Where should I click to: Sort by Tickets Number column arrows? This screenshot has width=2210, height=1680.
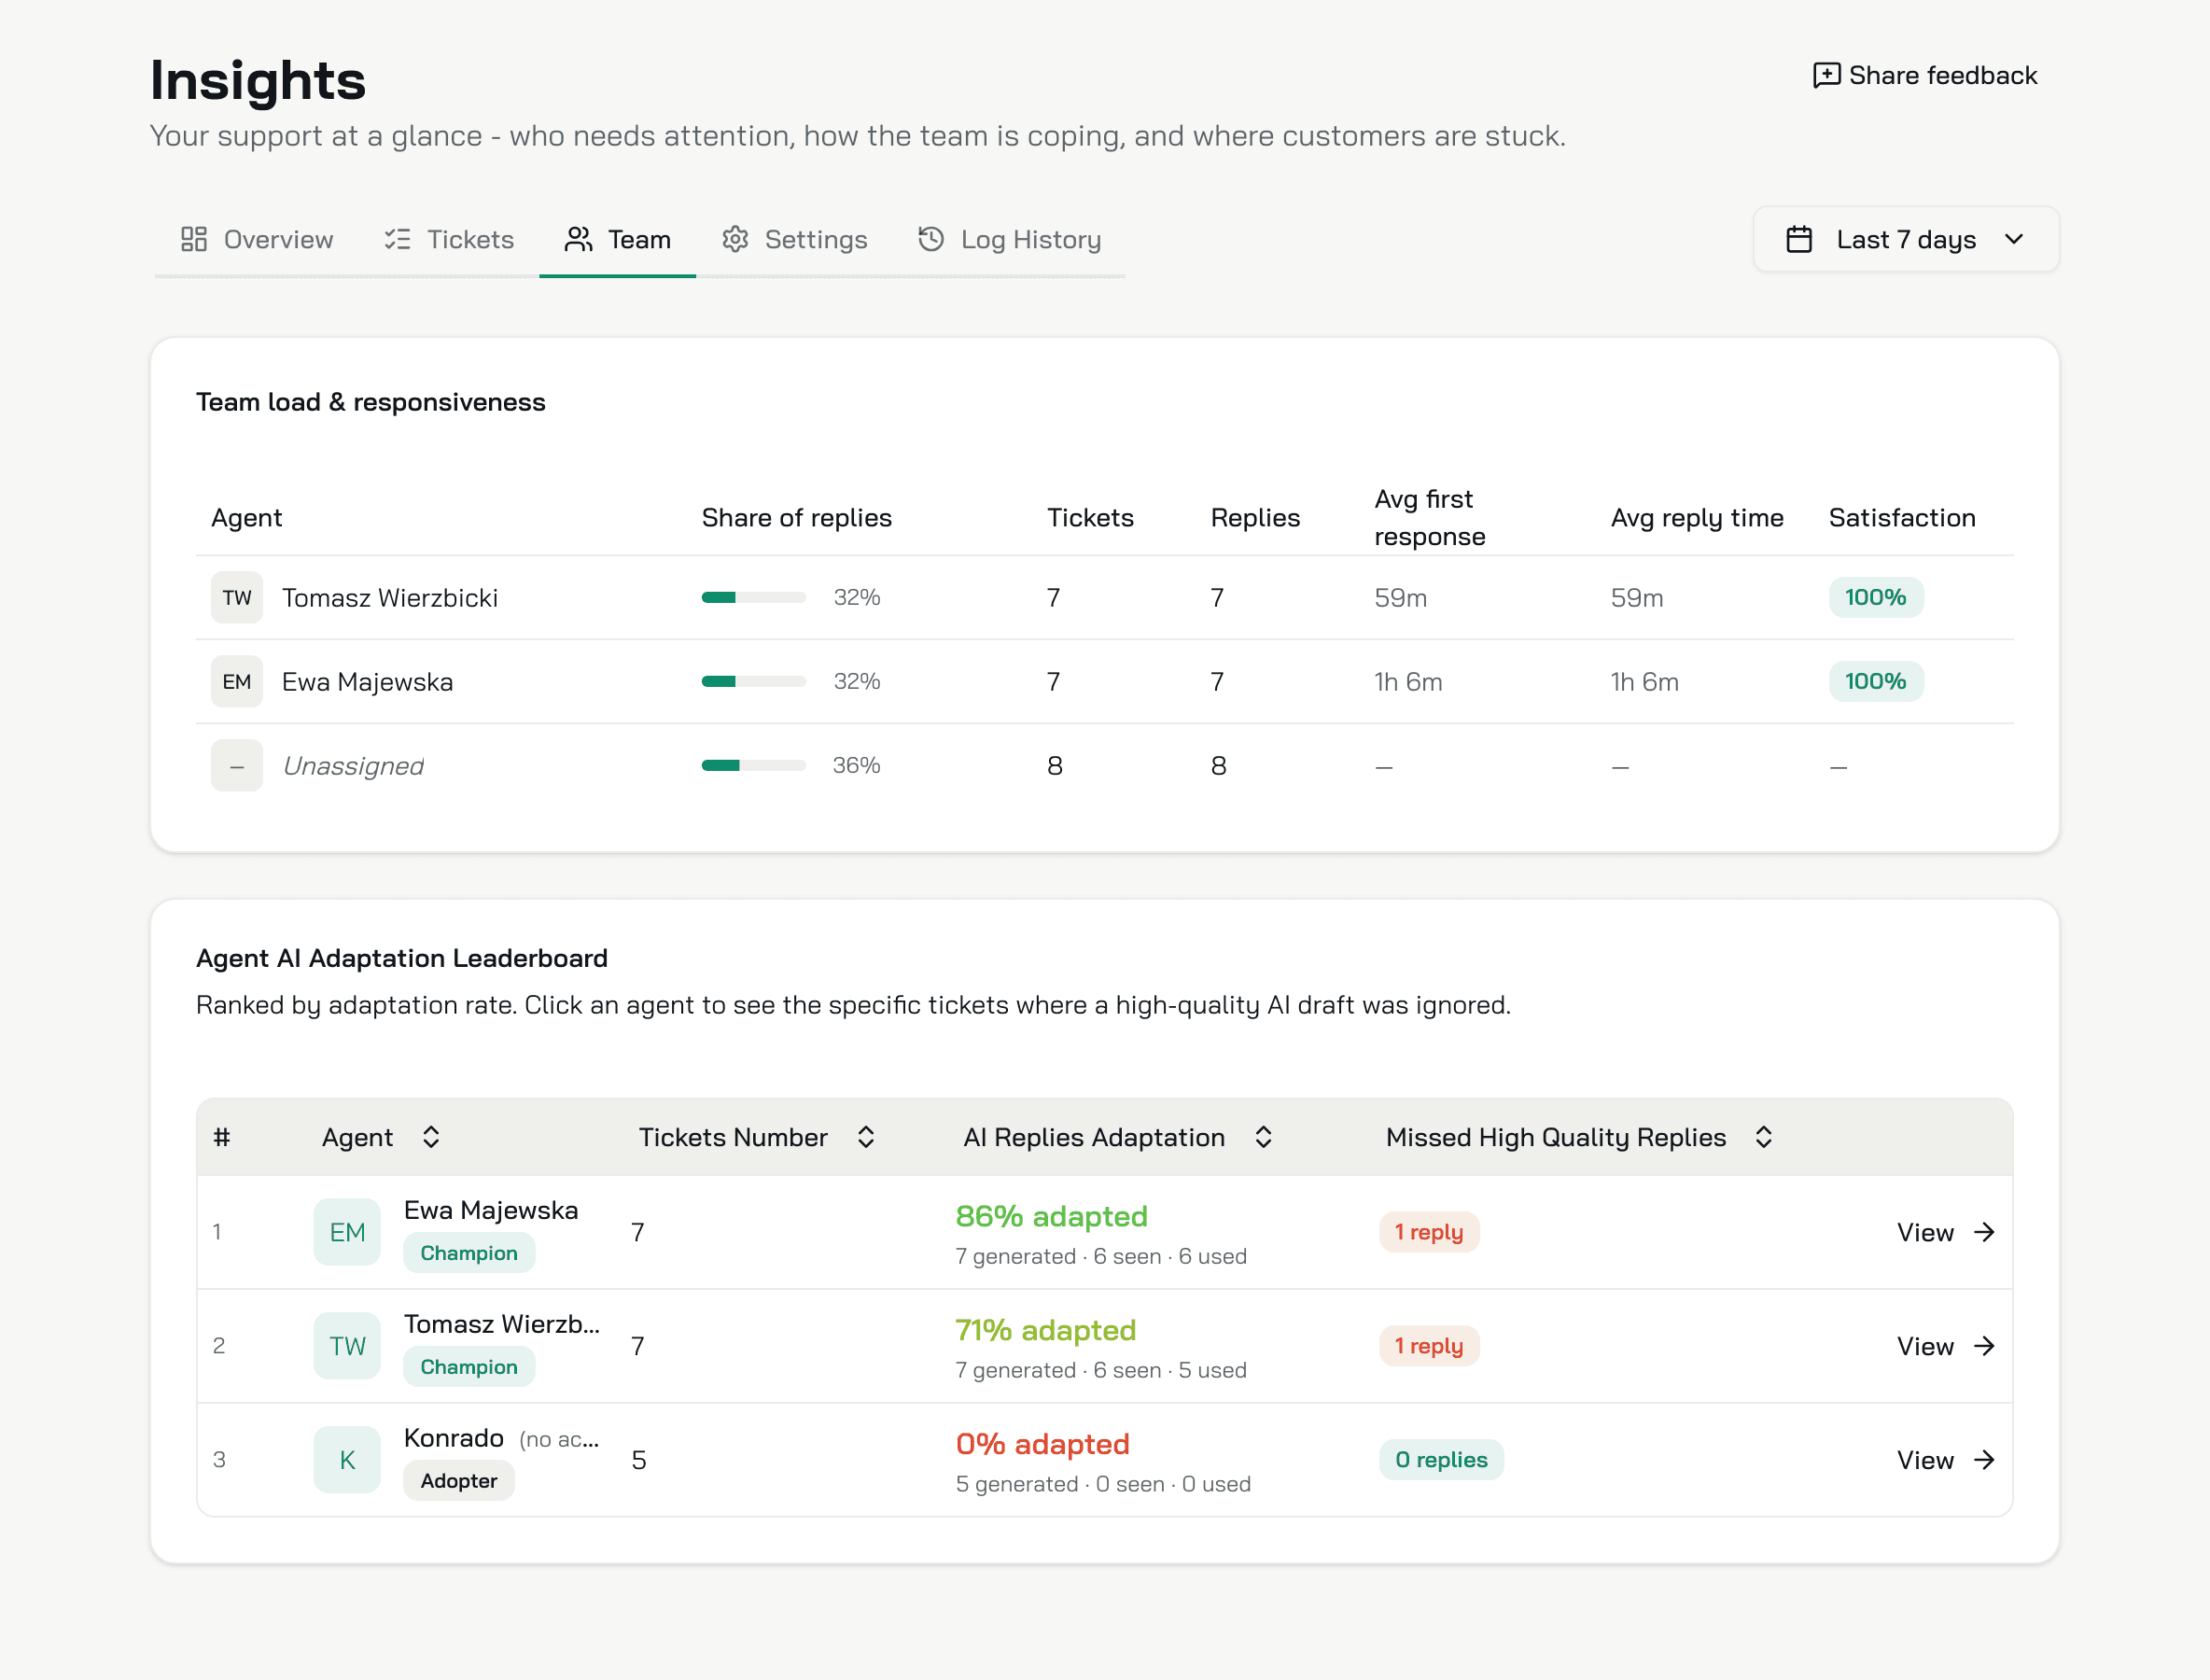866,1137
